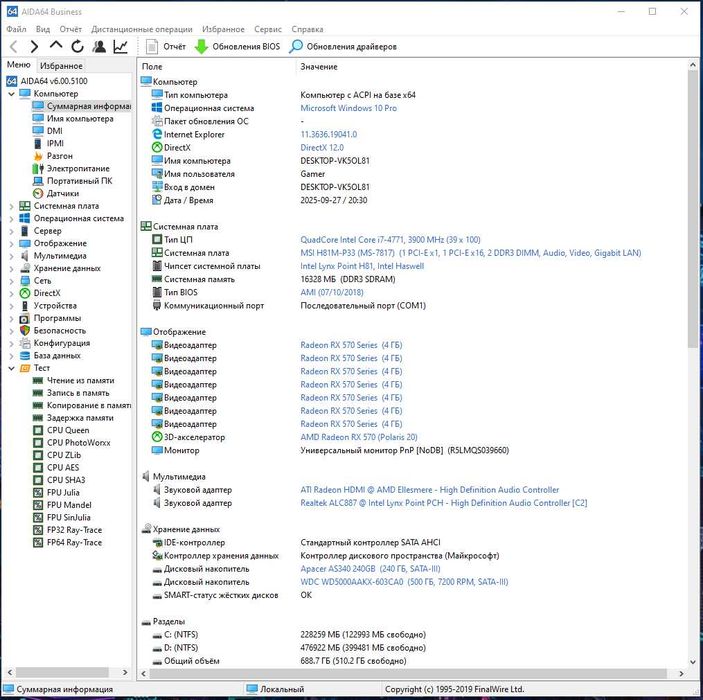Image resolution: width=703 pixels, height=700 pixels.
Task: Open the Сервис menu
Action: [268, 29]
